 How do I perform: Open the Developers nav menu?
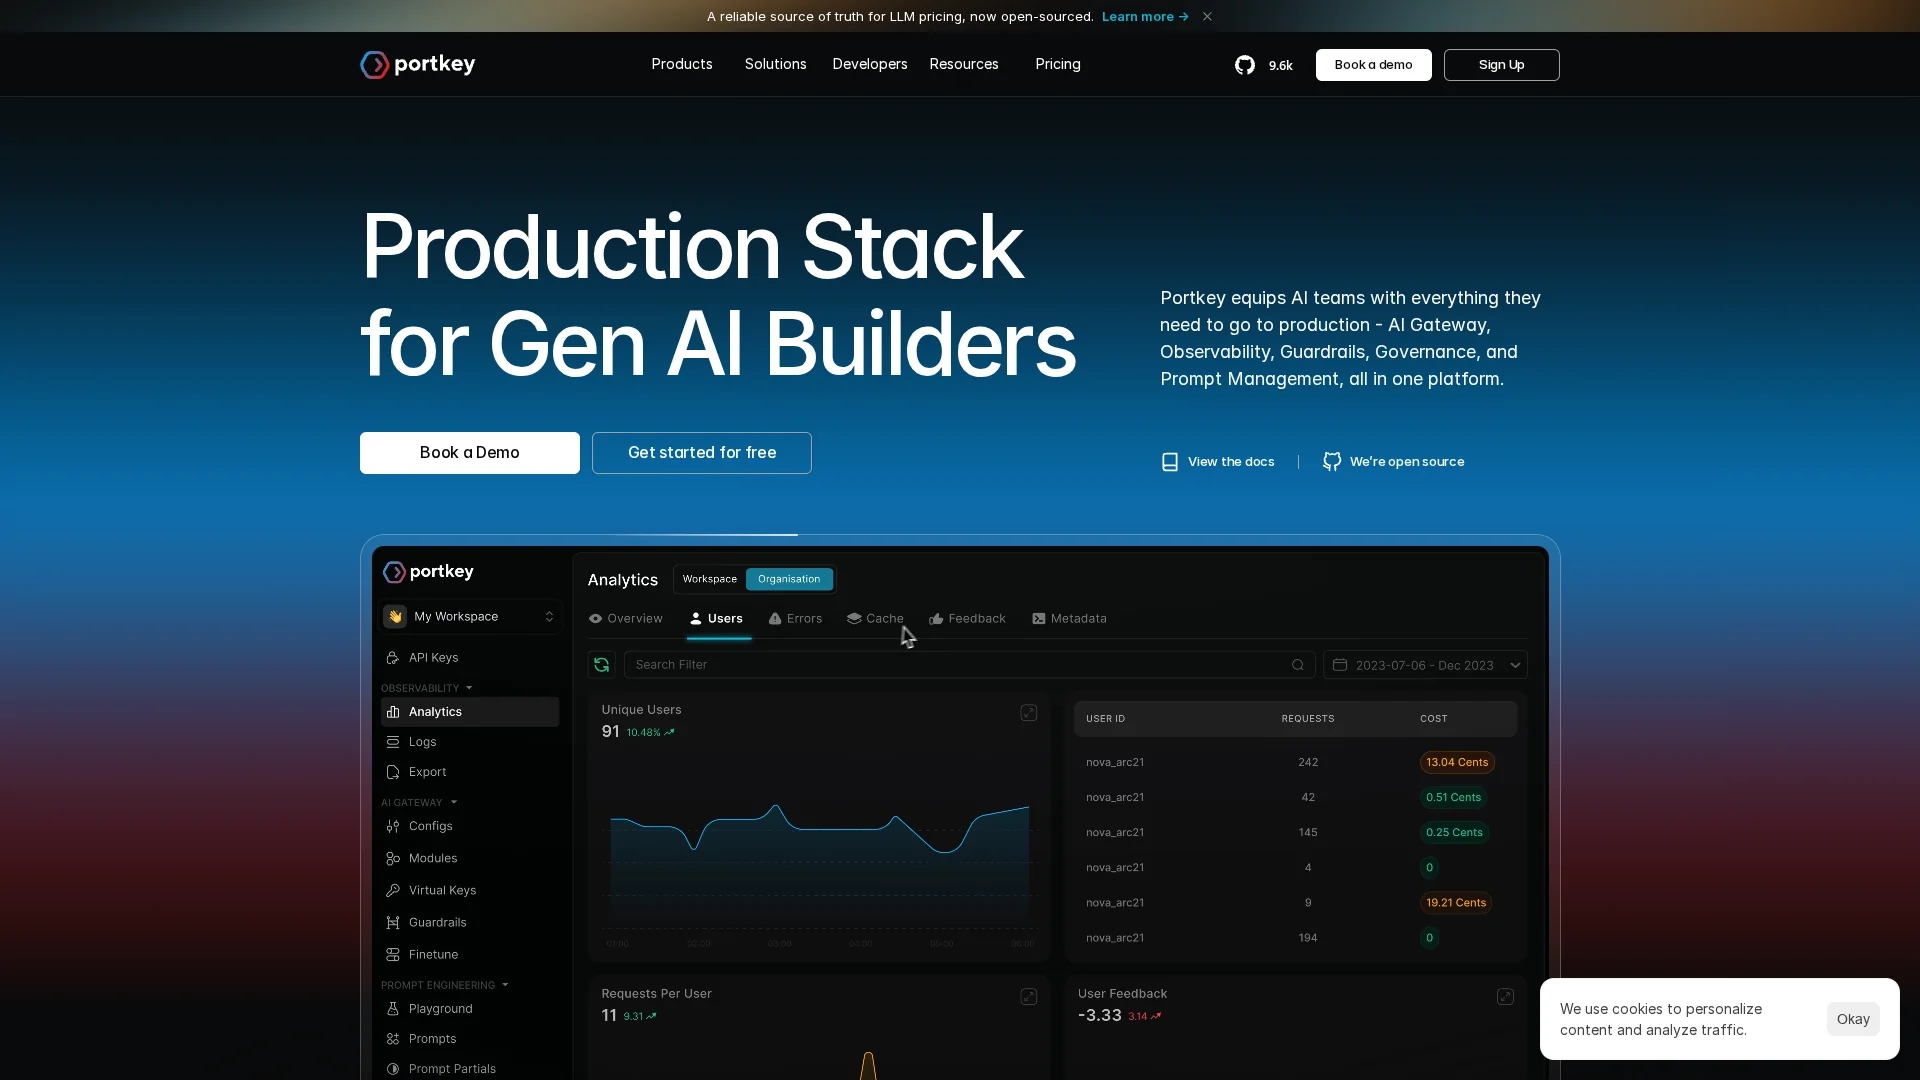(x=870, y=64)
